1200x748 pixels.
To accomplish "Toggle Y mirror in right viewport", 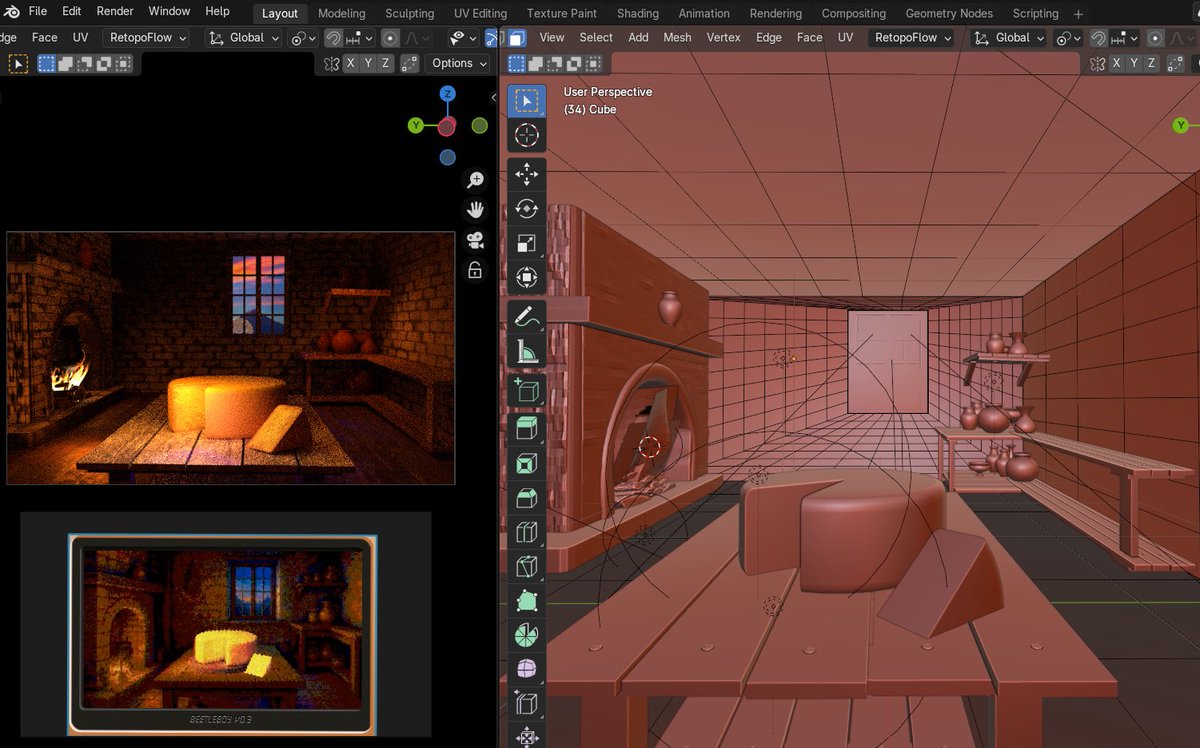I will point(1134,63).
